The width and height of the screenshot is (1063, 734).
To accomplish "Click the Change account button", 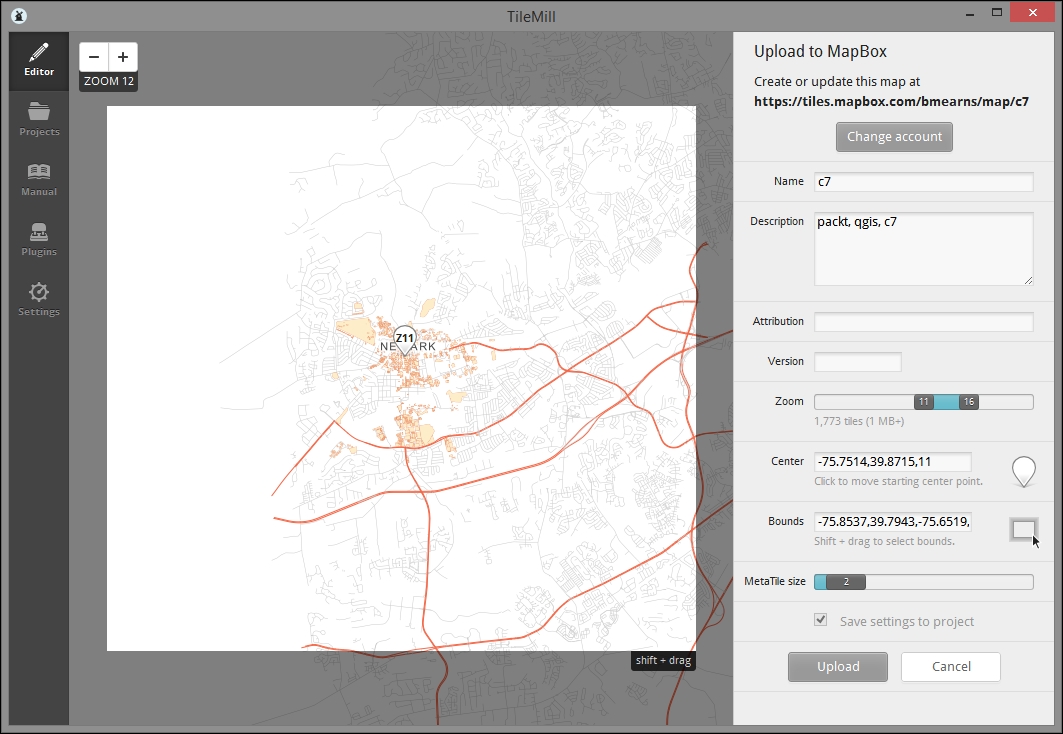I will (x=893, y=137).
